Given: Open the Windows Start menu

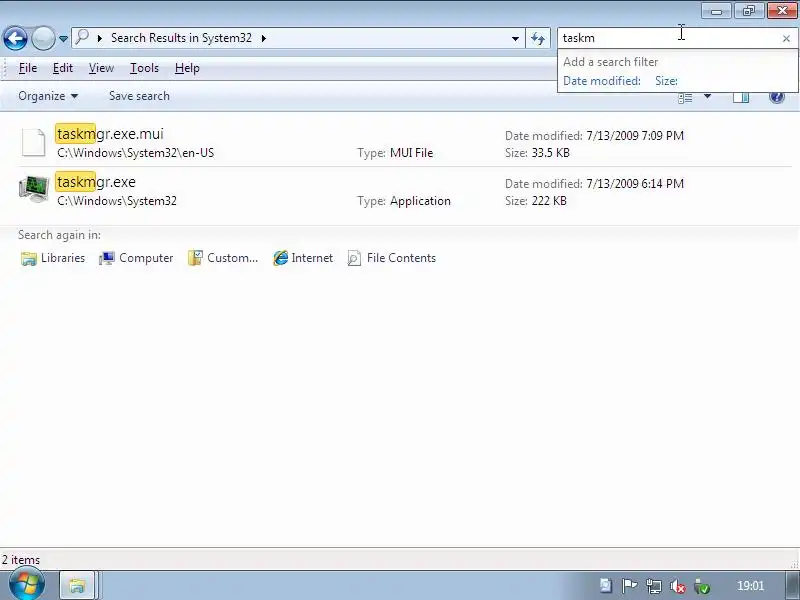Looking at the screenshot, I should pos(27,586).
